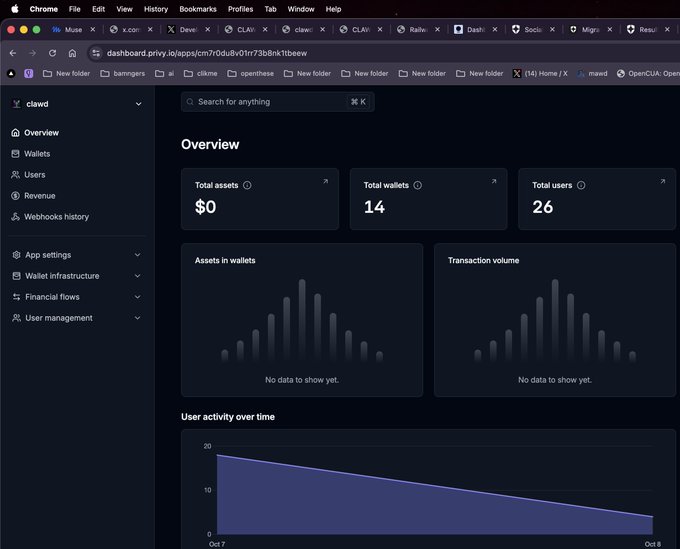This screenshot has height=549, width=680.
Task: Open the clikme bookmark folder
Action: coord(200,73)
